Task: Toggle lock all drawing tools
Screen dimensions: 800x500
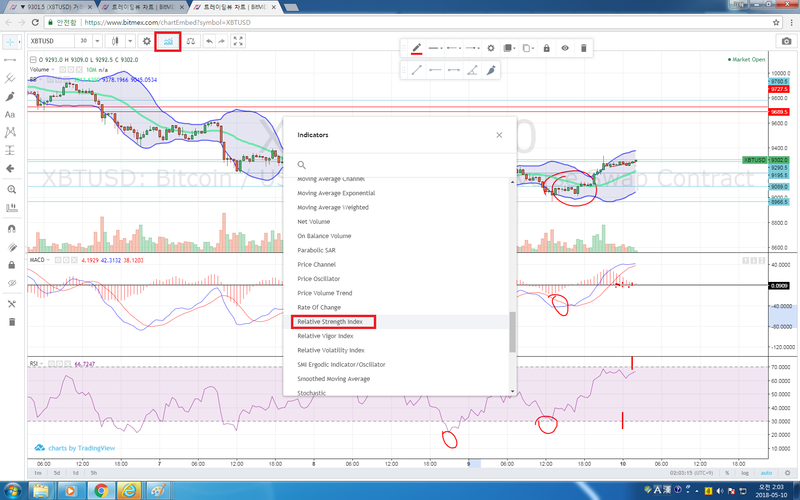Action: coord(11,265)
